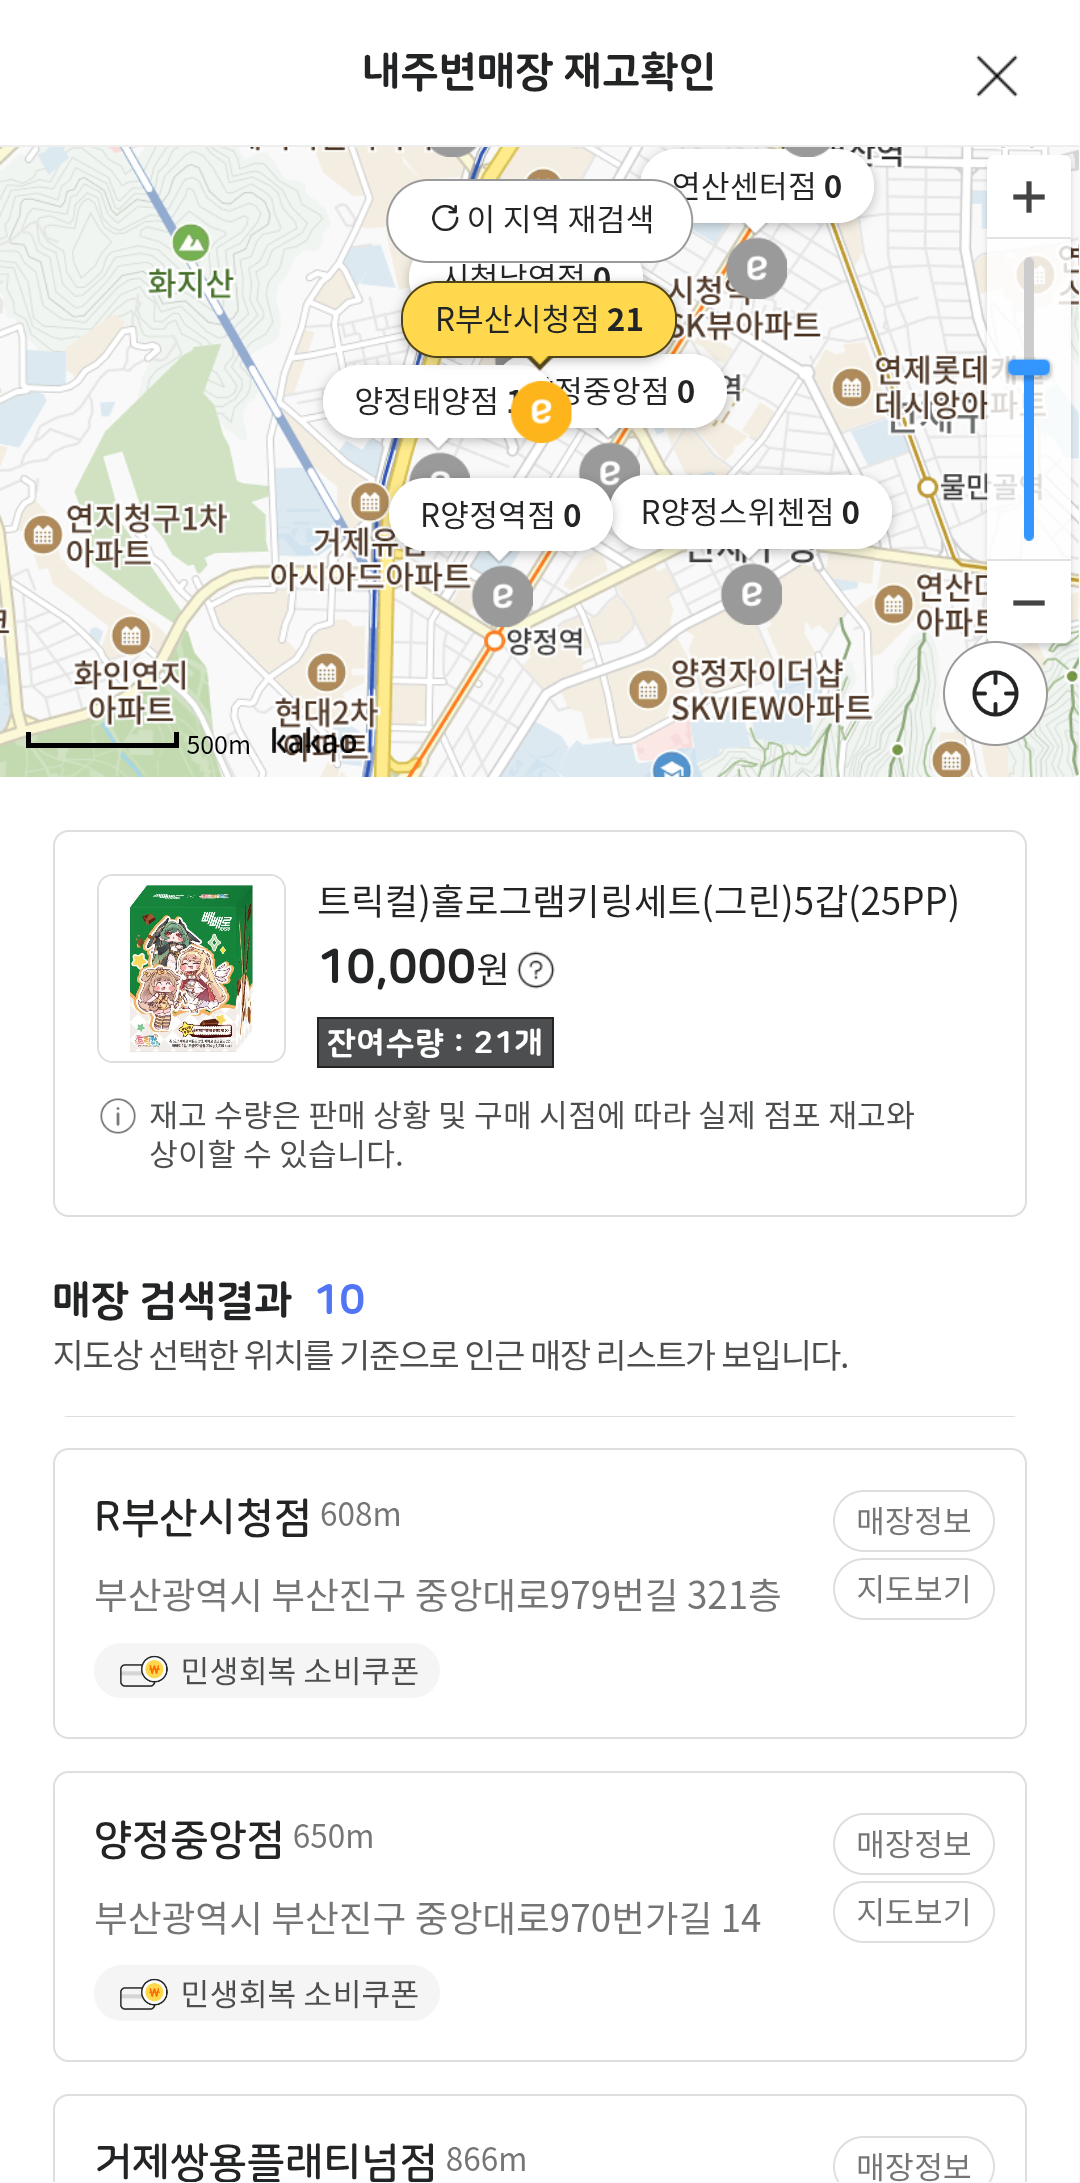Click the map zoom level slider handle
Screen dimensions: 1080x2183
(1028, 368)
